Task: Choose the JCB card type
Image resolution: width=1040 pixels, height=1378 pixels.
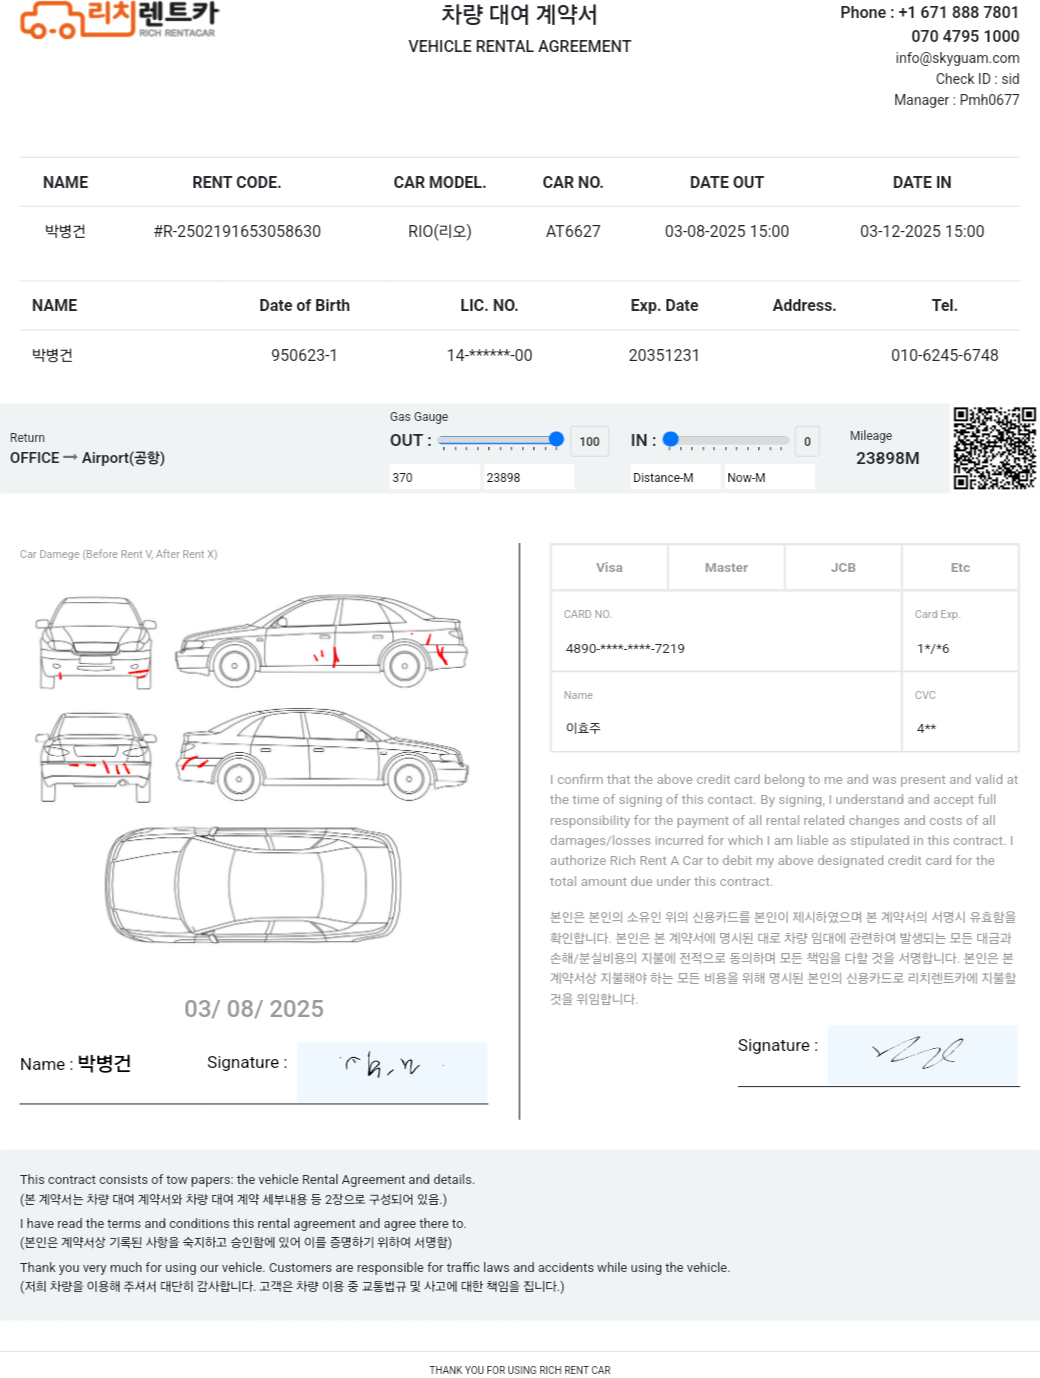Action: coord(843,568)
